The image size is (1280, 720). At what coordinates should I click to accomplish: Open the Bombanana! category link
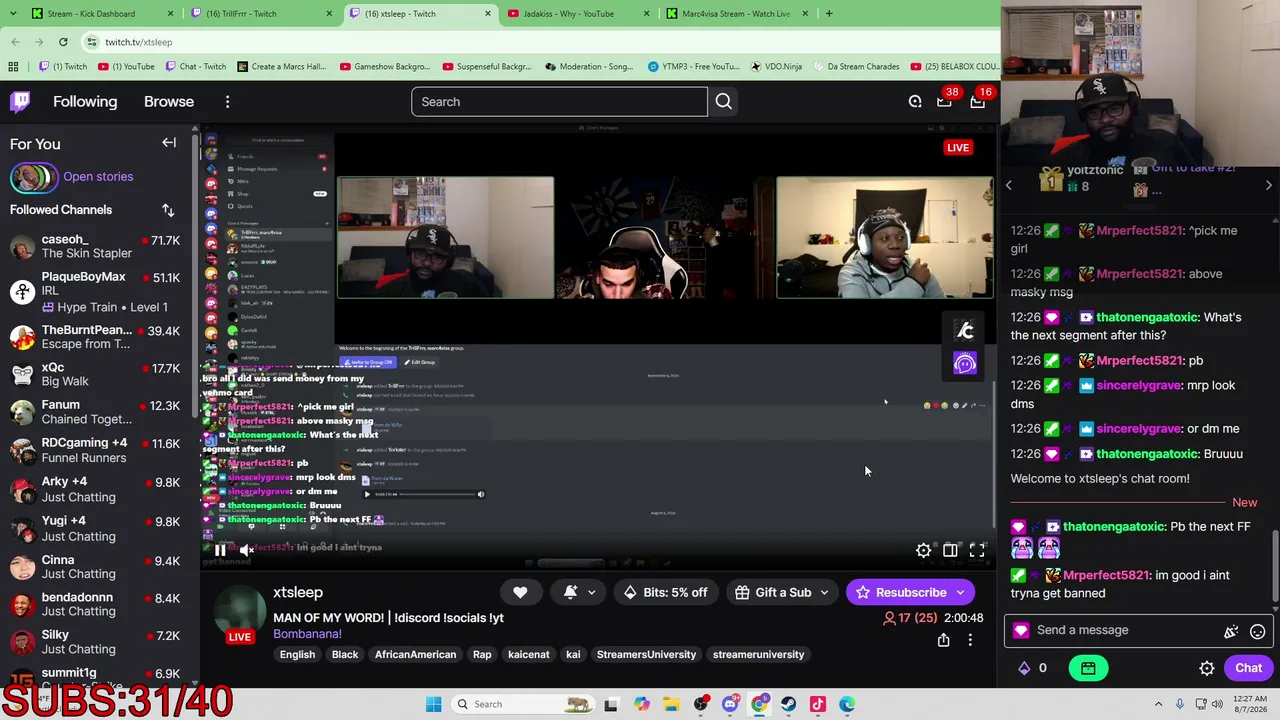[x=307, y=634]
